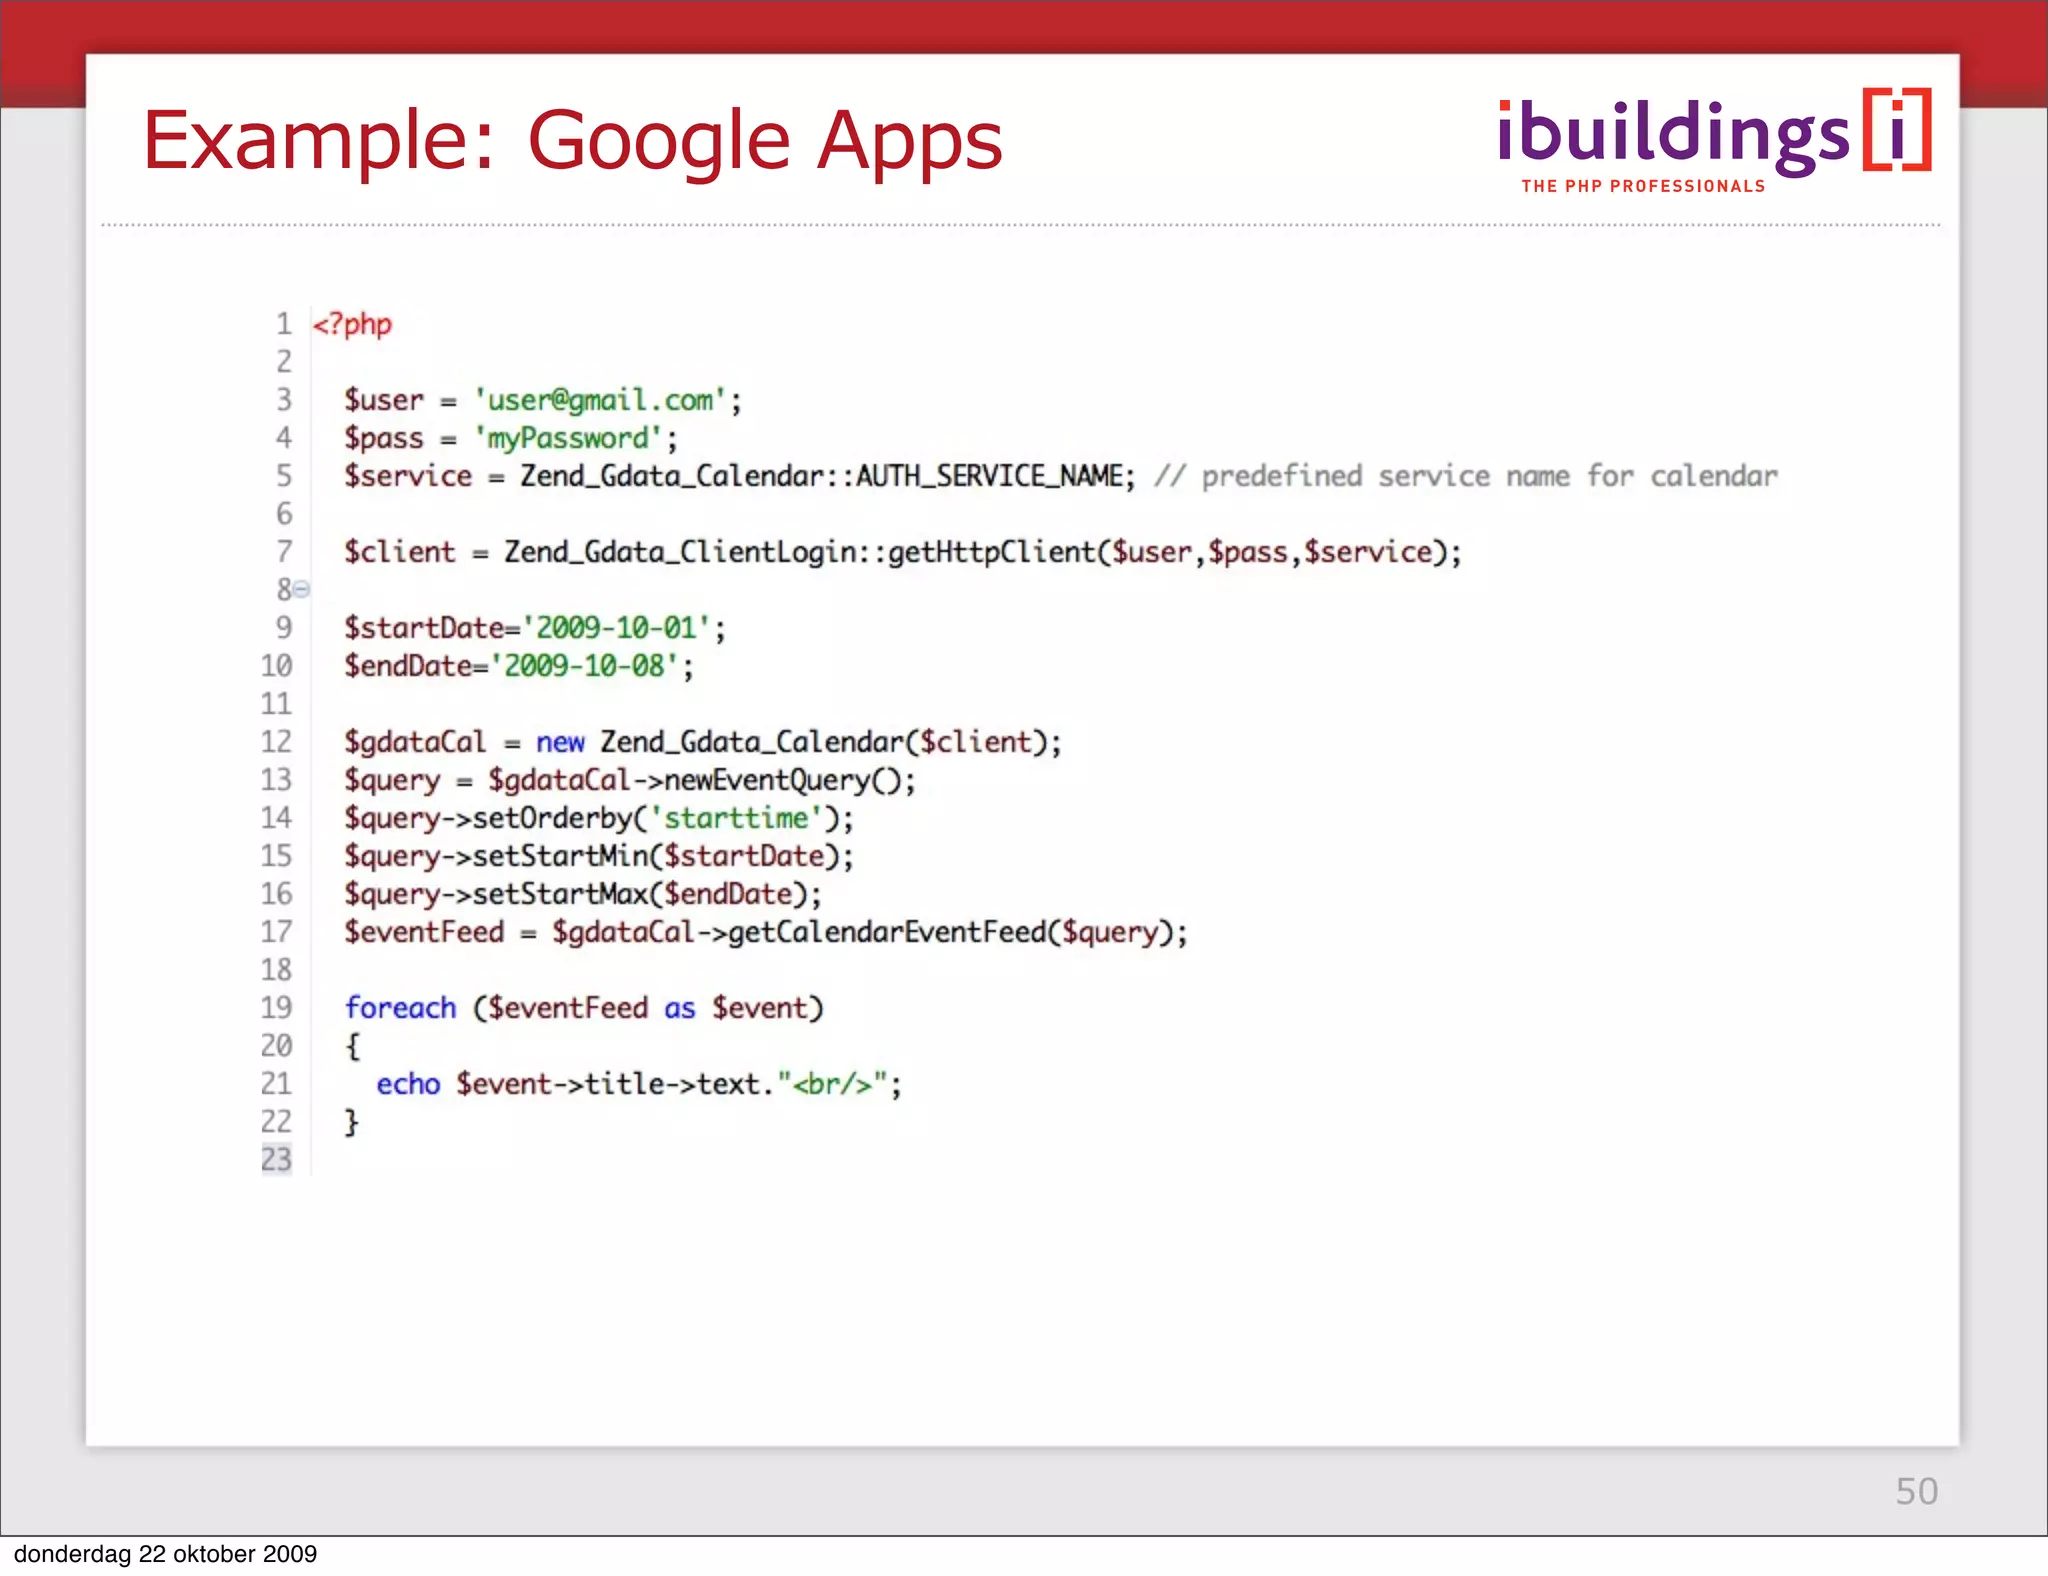The width and height of the screenshot is (2048, 1576).
Task: Select the 'myPassword' string
Action: pyautogui.click(x=568, y=438)
